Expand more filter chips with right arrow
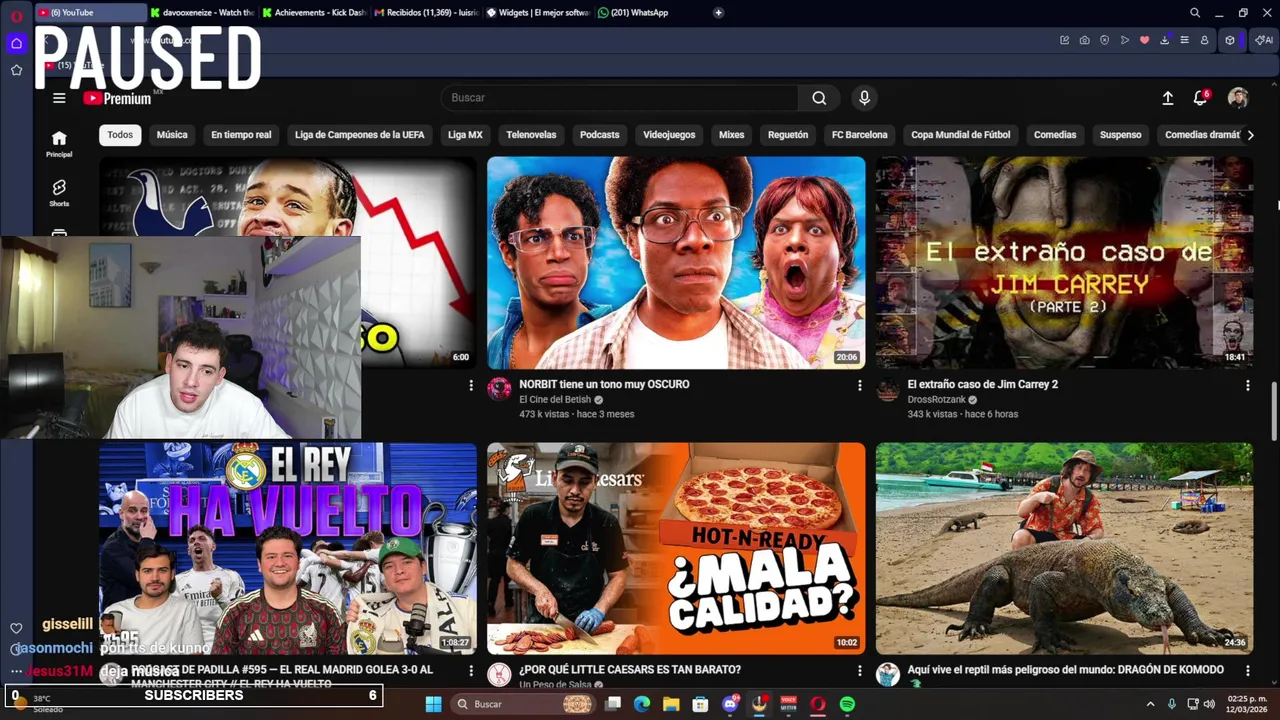The width and height of the screenshot is (1280, 720). coord(1249,135)
